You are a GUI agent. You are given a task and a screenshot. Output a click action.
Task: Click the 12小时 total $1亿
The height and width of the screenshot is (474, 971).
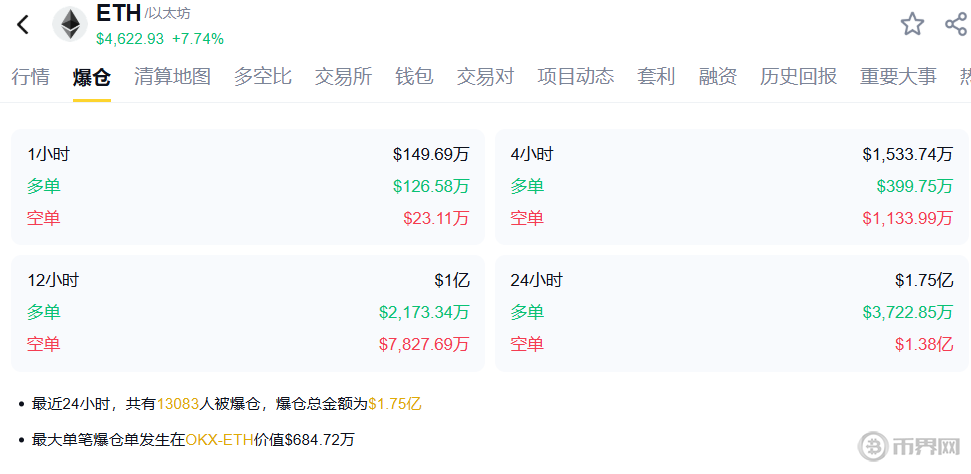pyautogui.click(x=452, y=281)
